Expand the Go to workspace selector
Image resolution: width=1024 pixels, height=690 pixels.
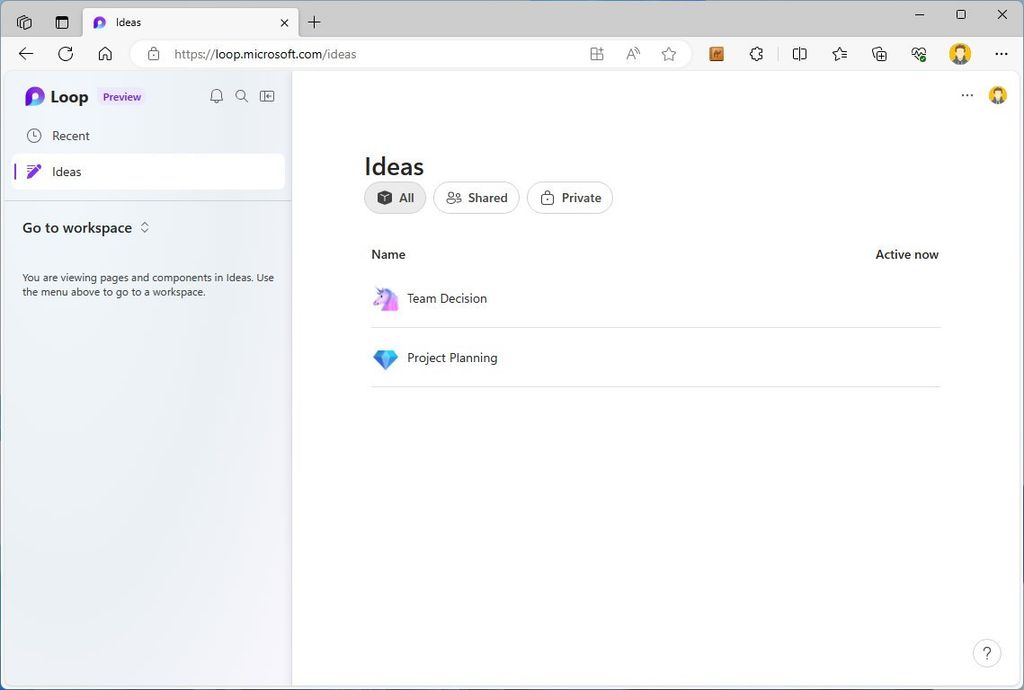(86, 227)
